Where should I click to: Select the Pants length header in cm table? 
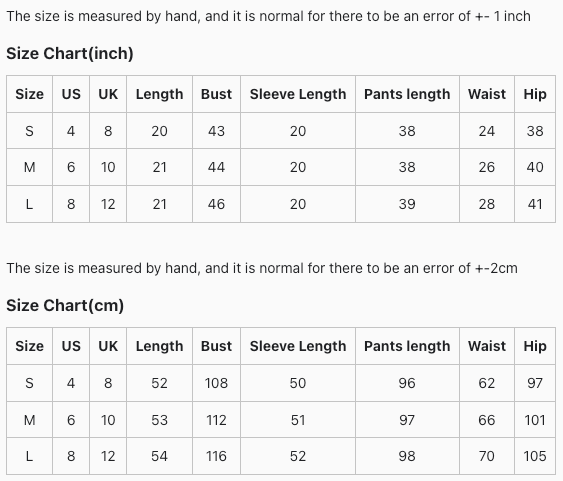pyautogui.click(x=407, y=346)
